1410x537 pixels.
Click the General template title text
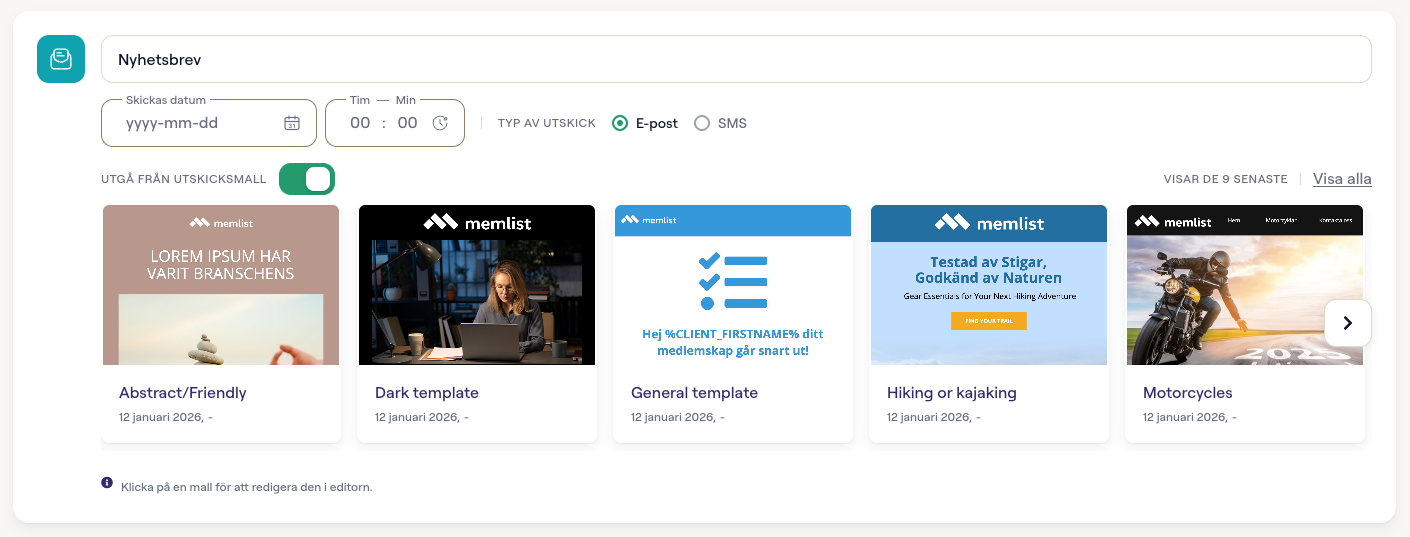click(694, 393)
